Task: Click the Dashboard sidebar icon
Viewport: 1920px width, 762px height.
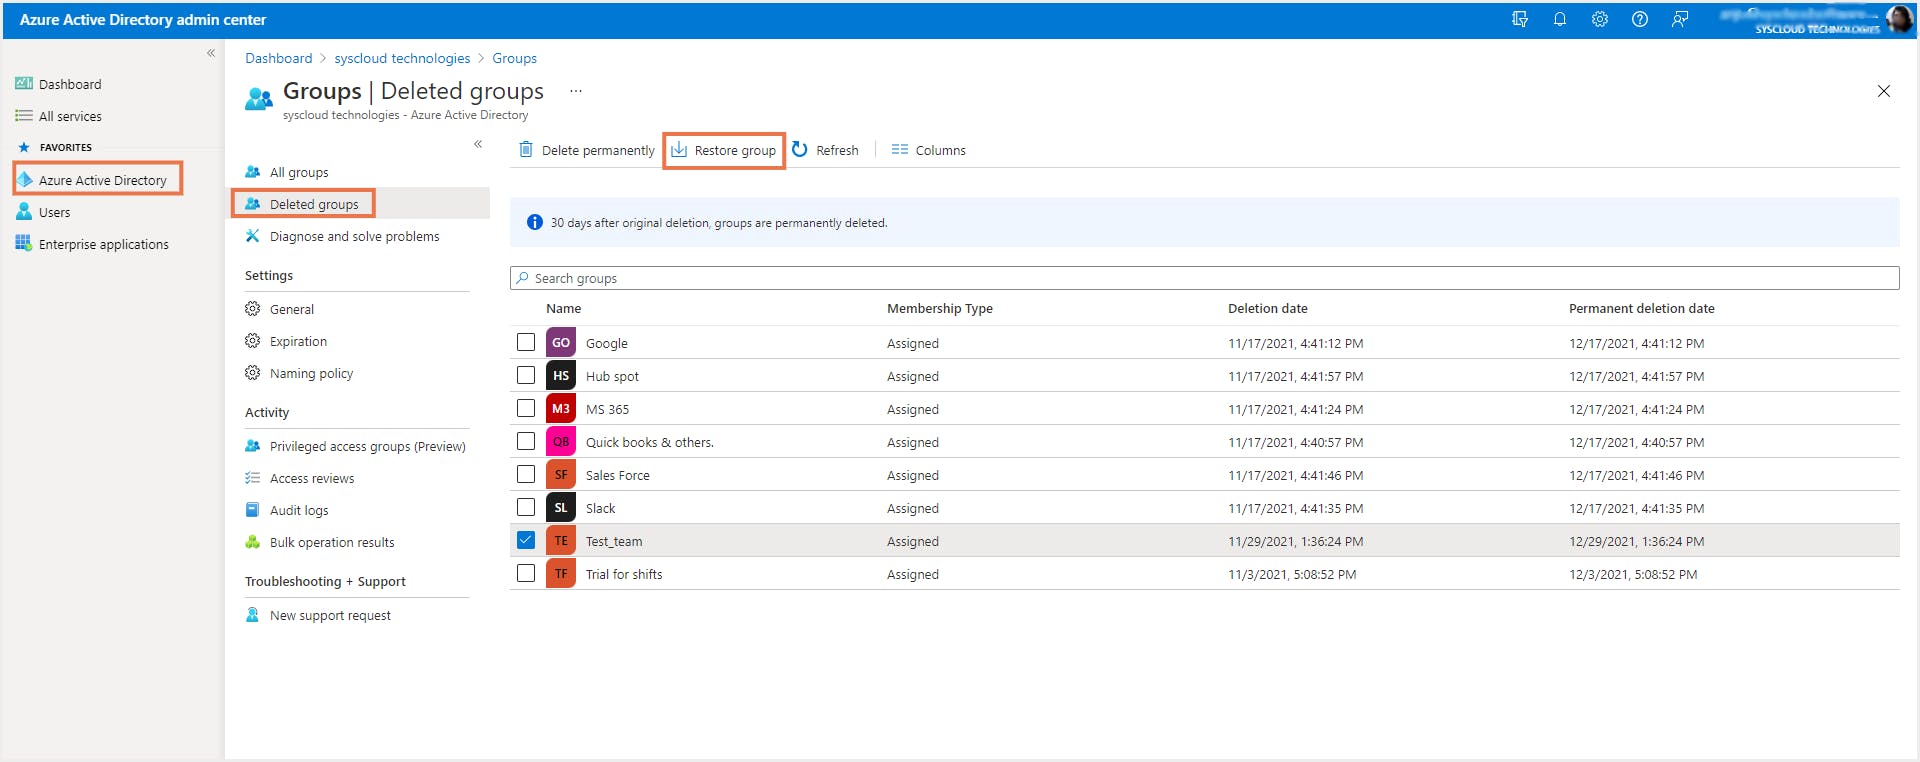Action: (24, 84)
